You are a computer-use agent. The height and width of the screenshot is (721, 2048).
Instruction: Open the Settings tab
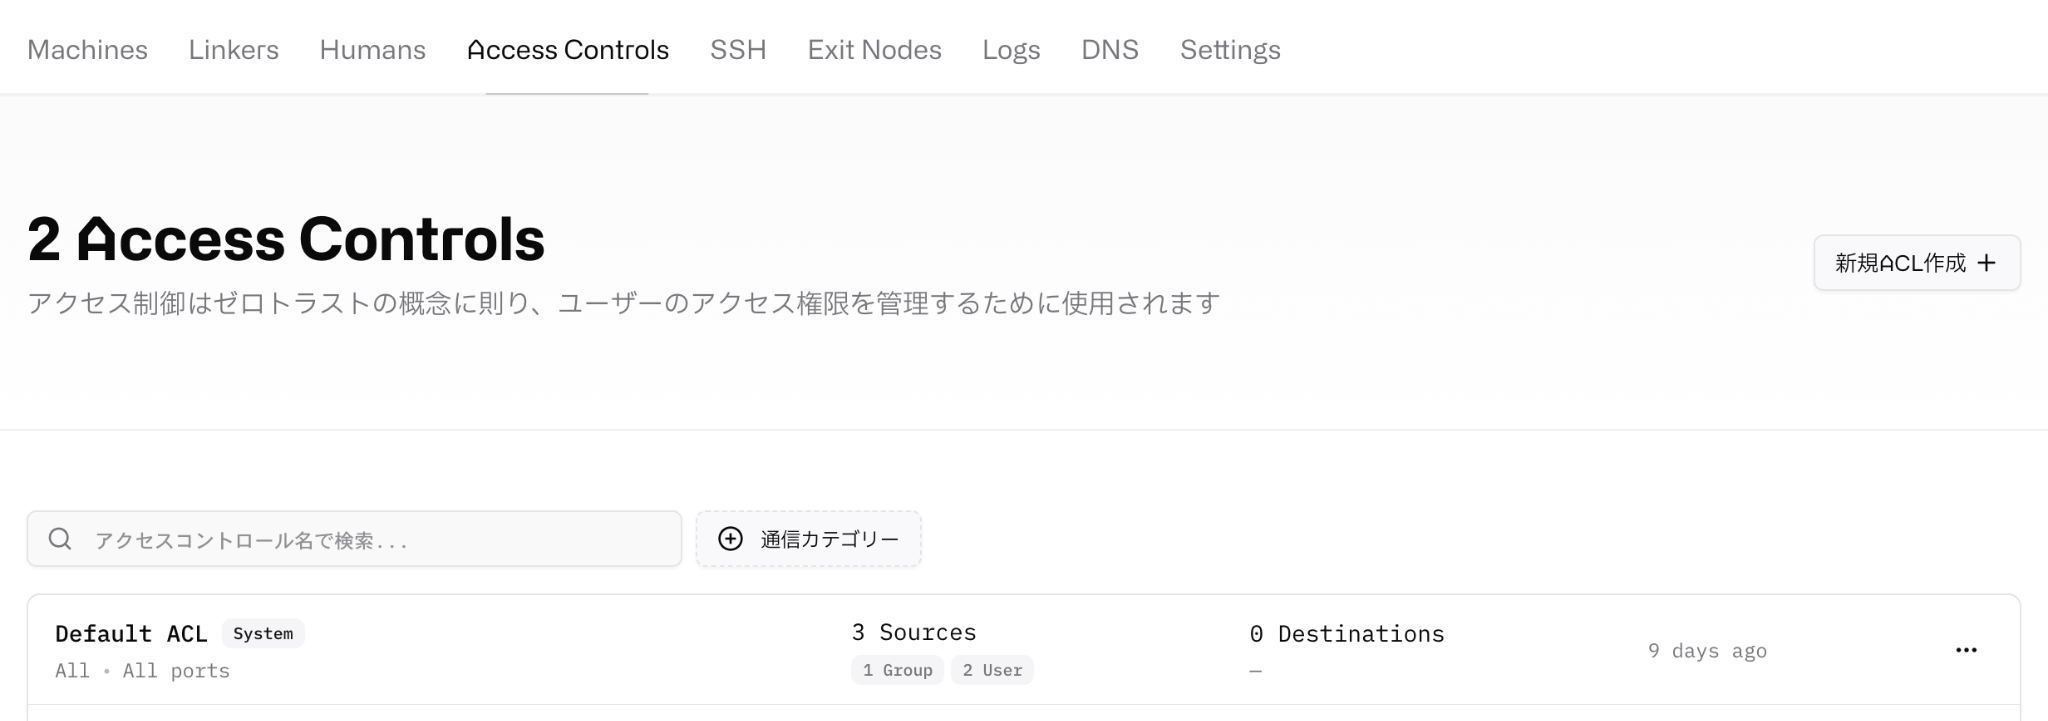tap(1230, 50)
